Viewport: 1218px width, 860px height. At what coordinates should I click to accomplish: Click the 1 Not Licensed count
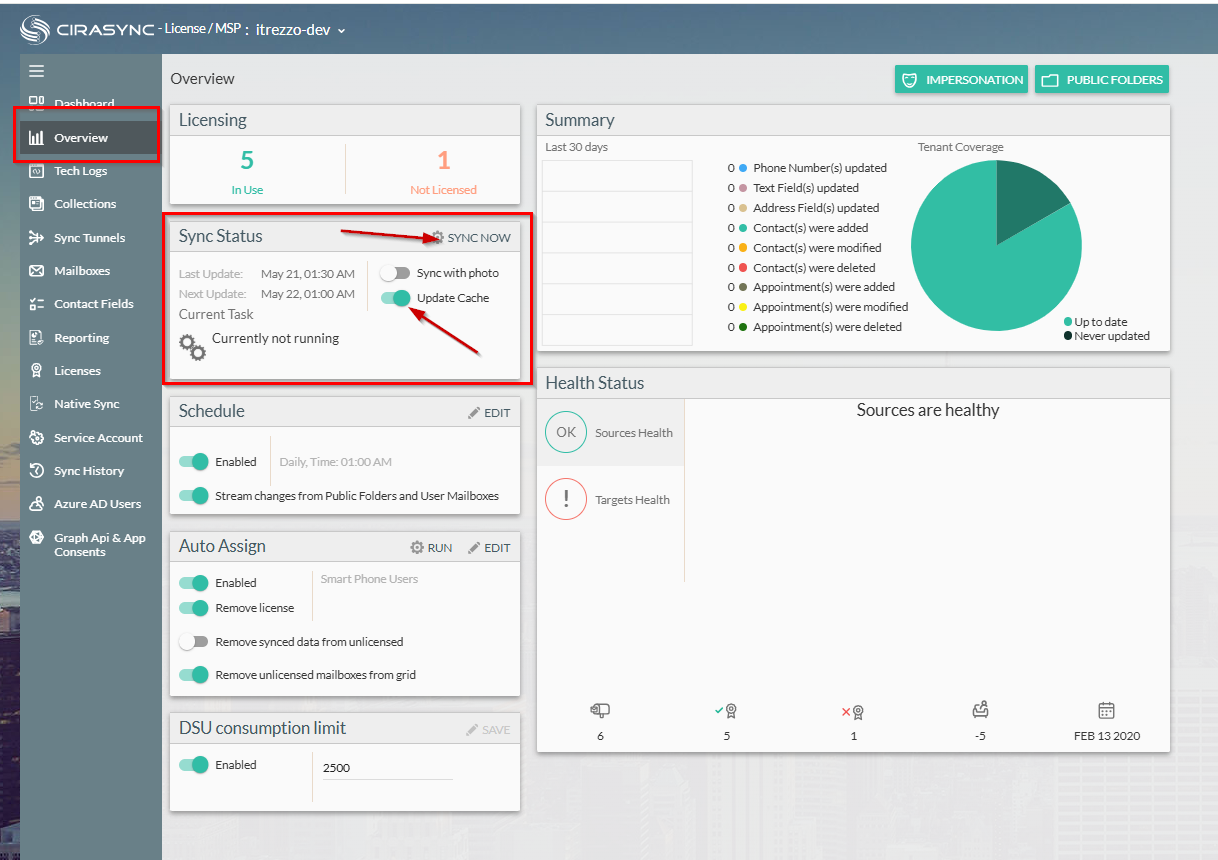coord(444,160)
